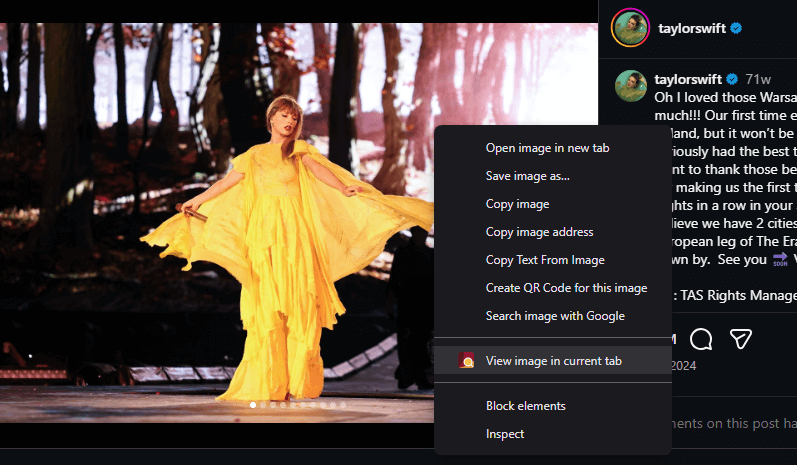Open the comment bubble icon under the post
Image resolution: width=797 pixels, height=465 pixels.
(x=701, y=339)
